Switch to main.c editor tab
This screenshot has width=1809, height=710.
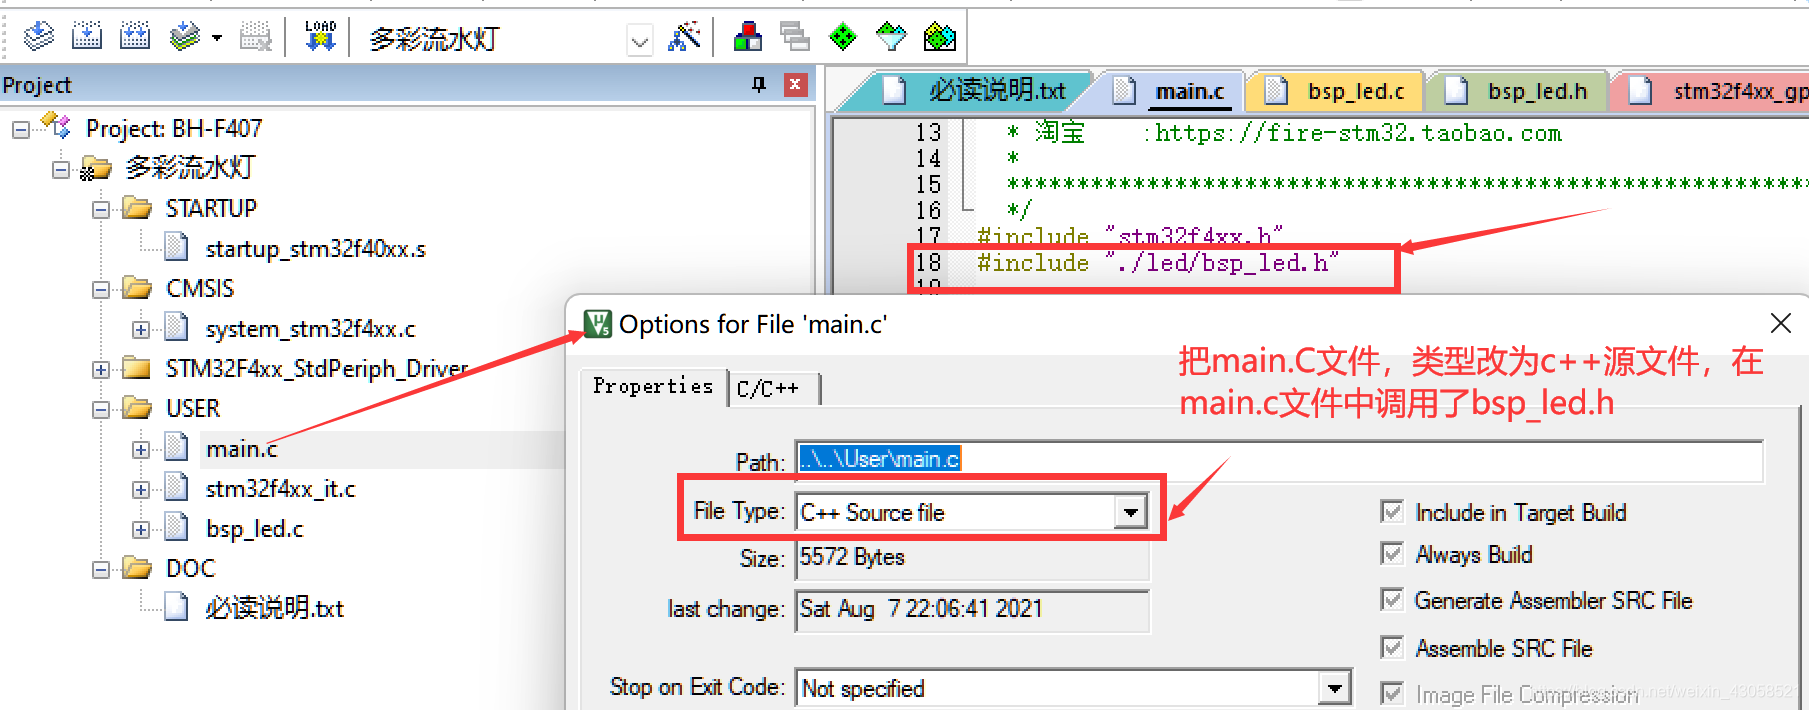coord(1172,91)
